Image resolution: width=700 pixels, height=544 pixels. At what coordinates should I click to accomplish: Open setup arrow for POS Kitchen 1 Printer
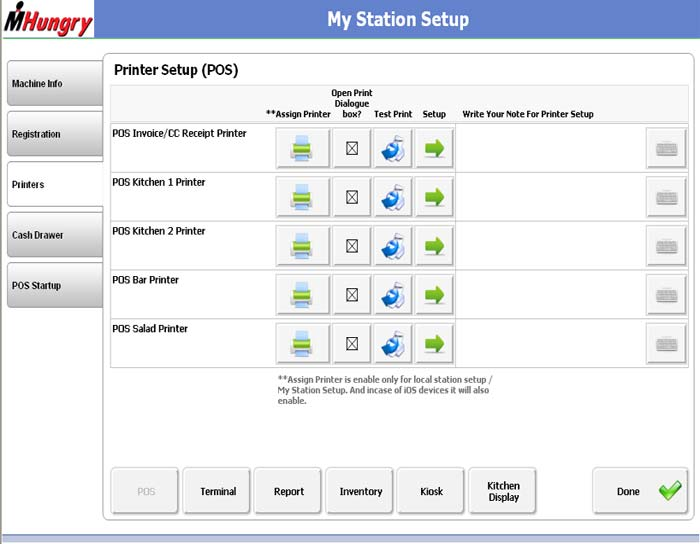point(434,197)
